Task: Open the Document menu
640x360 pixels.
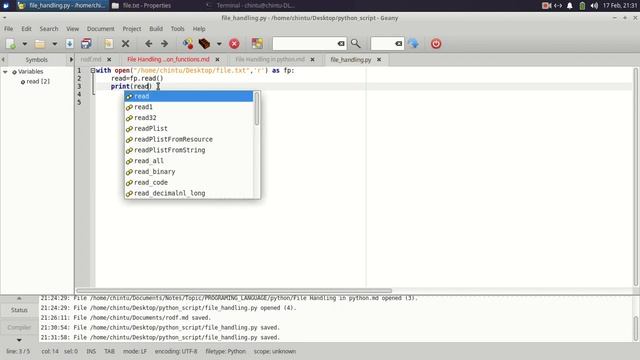Action: (x=100, y=29)
